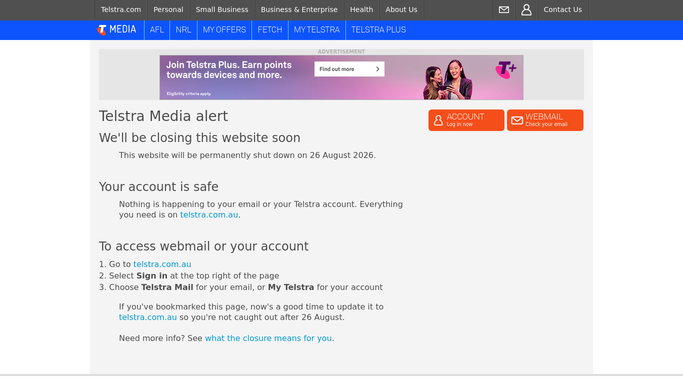The image size is (683, 384).
Task: Open About Us page
Action: click(401, 10)
